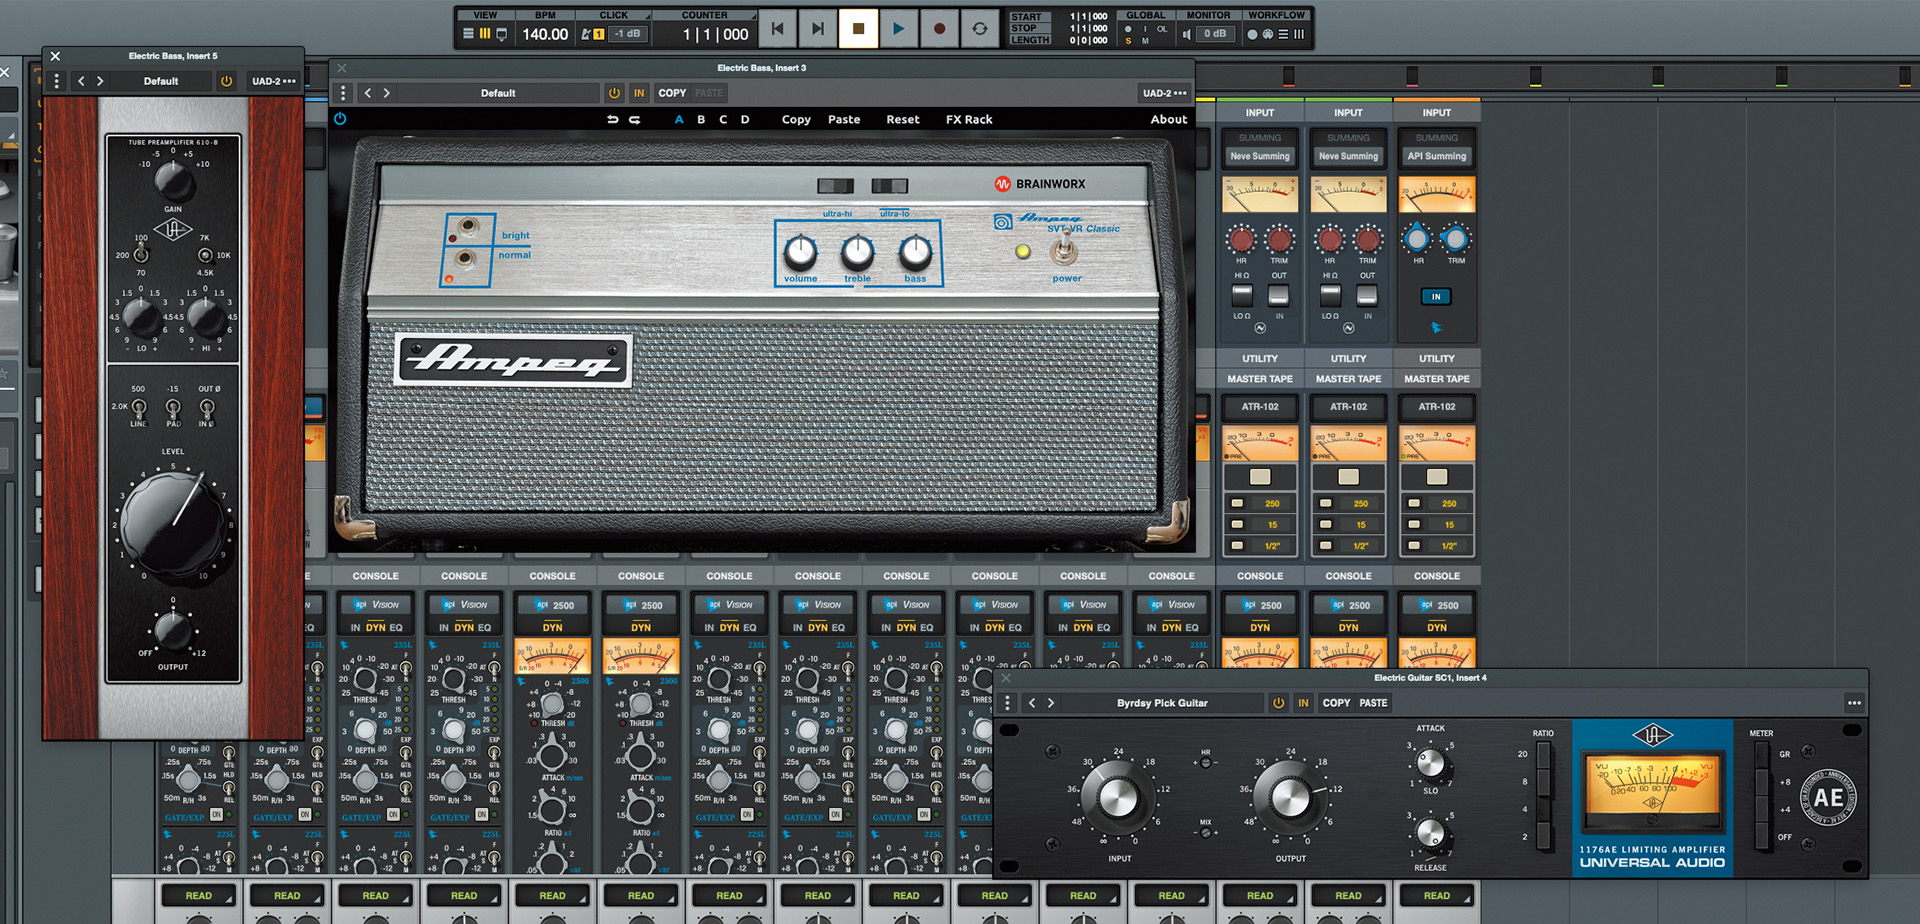Select the horizontal-lines view icon under VIEW
The image size is (1920, 924).
468,34
